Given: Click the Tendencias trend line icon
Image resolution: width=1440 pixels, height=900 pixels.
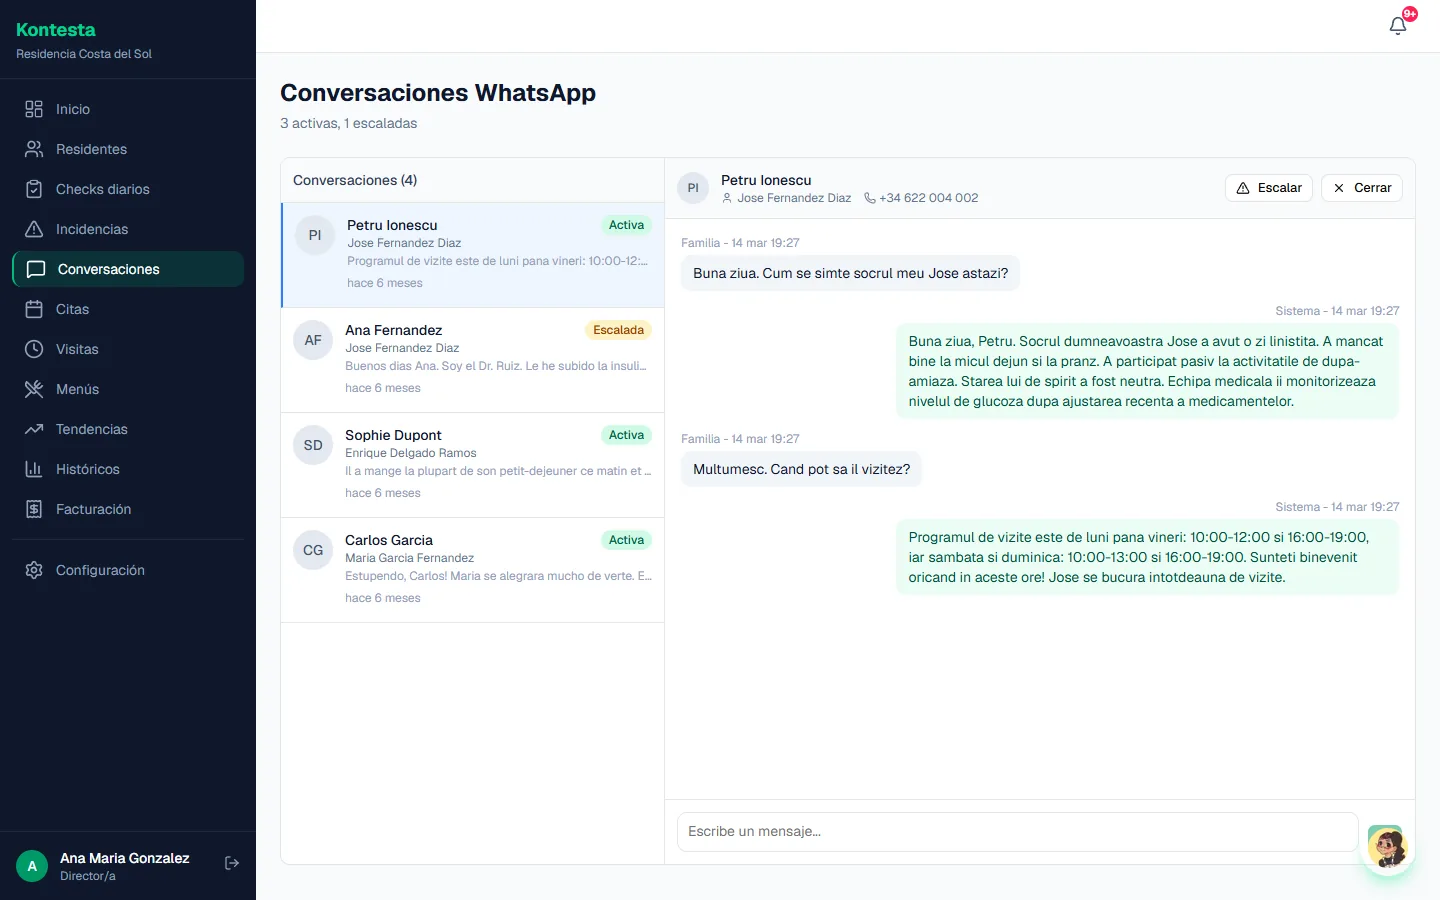Looking at the screenshot, I should click(34, 429).
